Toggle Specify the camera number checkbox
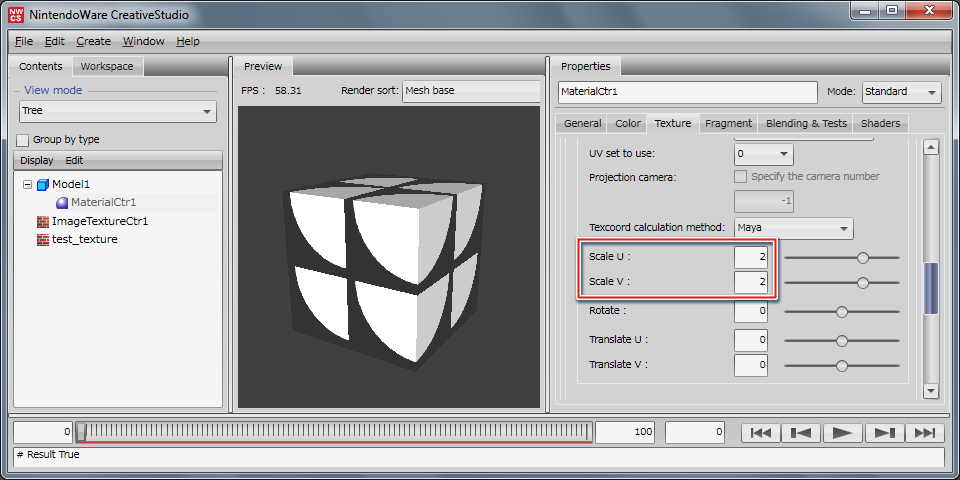The width and height of the screenshot is (960, 480). tap(741, 176)
